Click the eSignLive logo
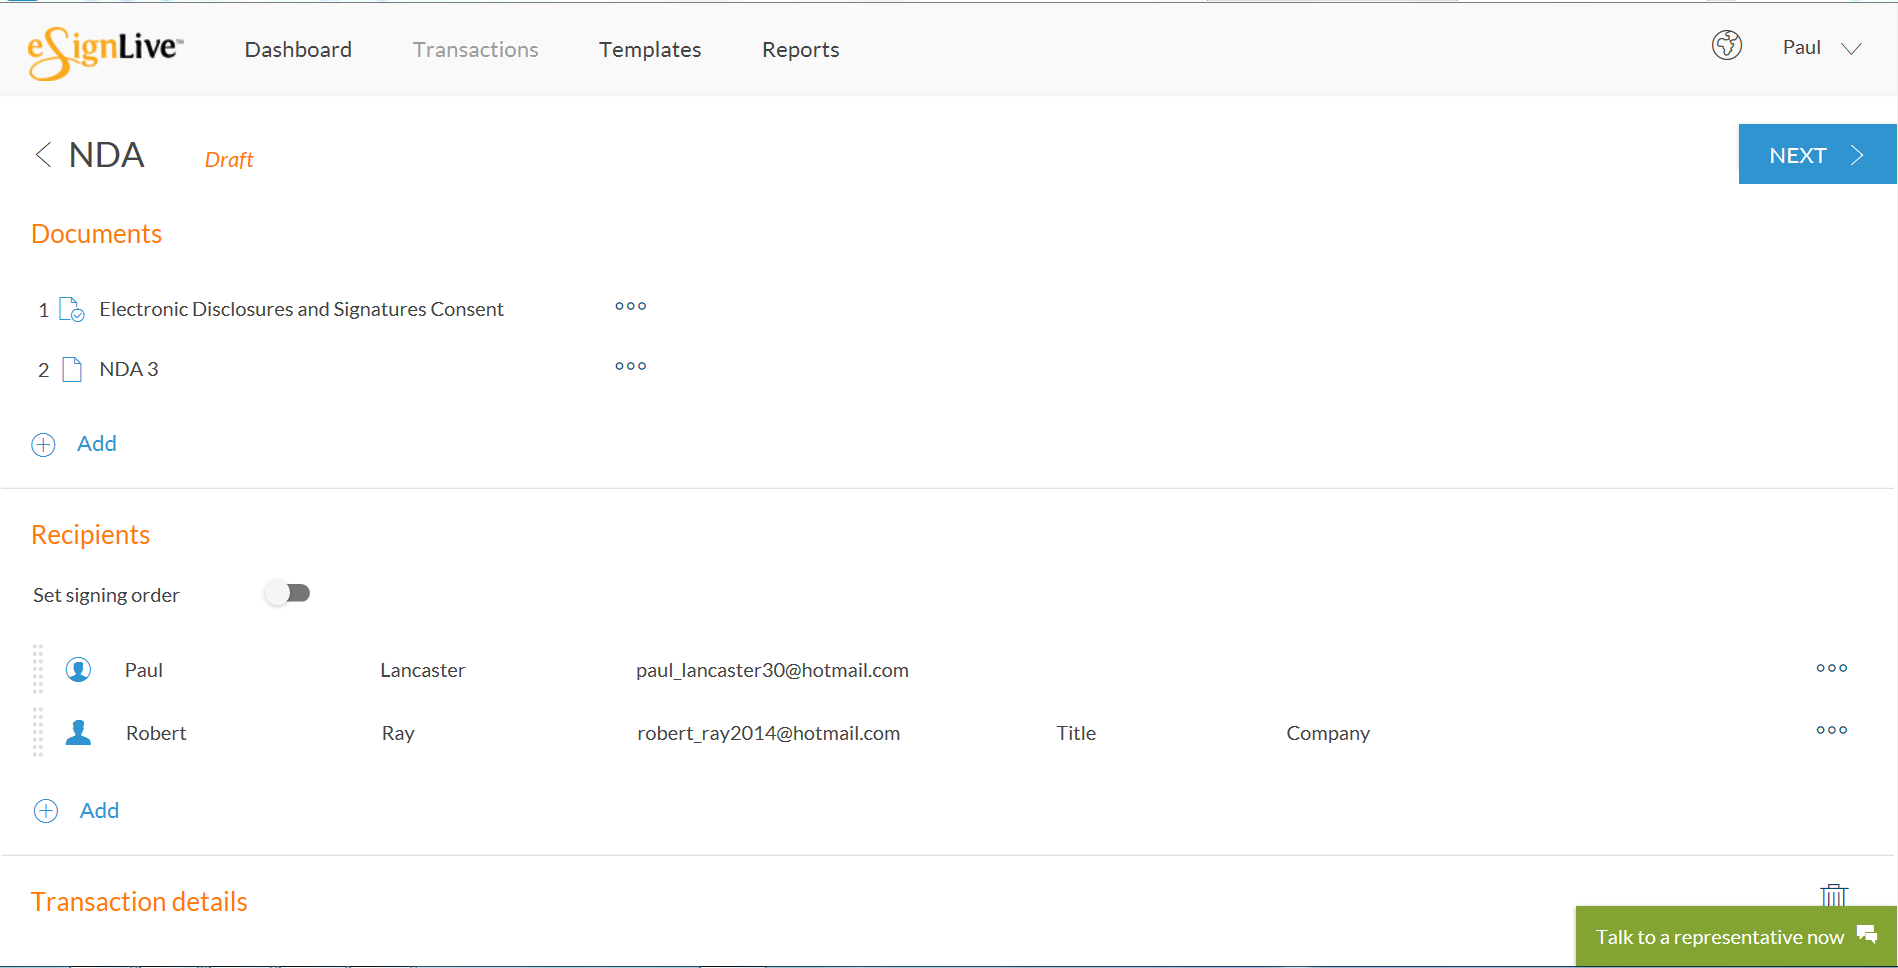 [x=105, y=51]
